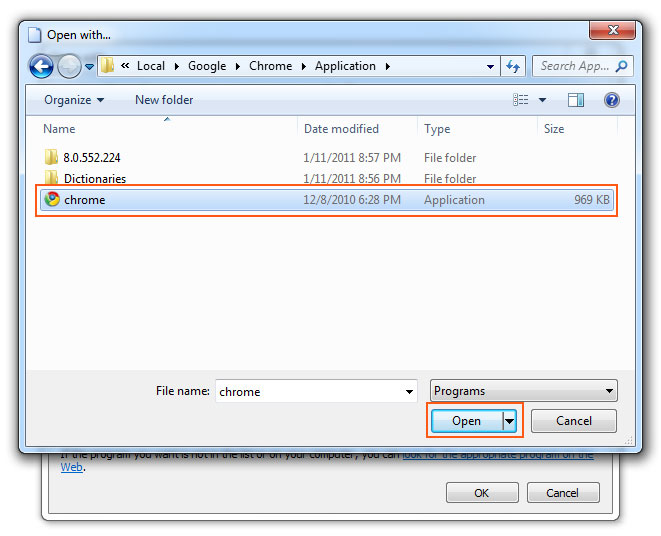Close the Open with dialog window

tap(613, 30)
